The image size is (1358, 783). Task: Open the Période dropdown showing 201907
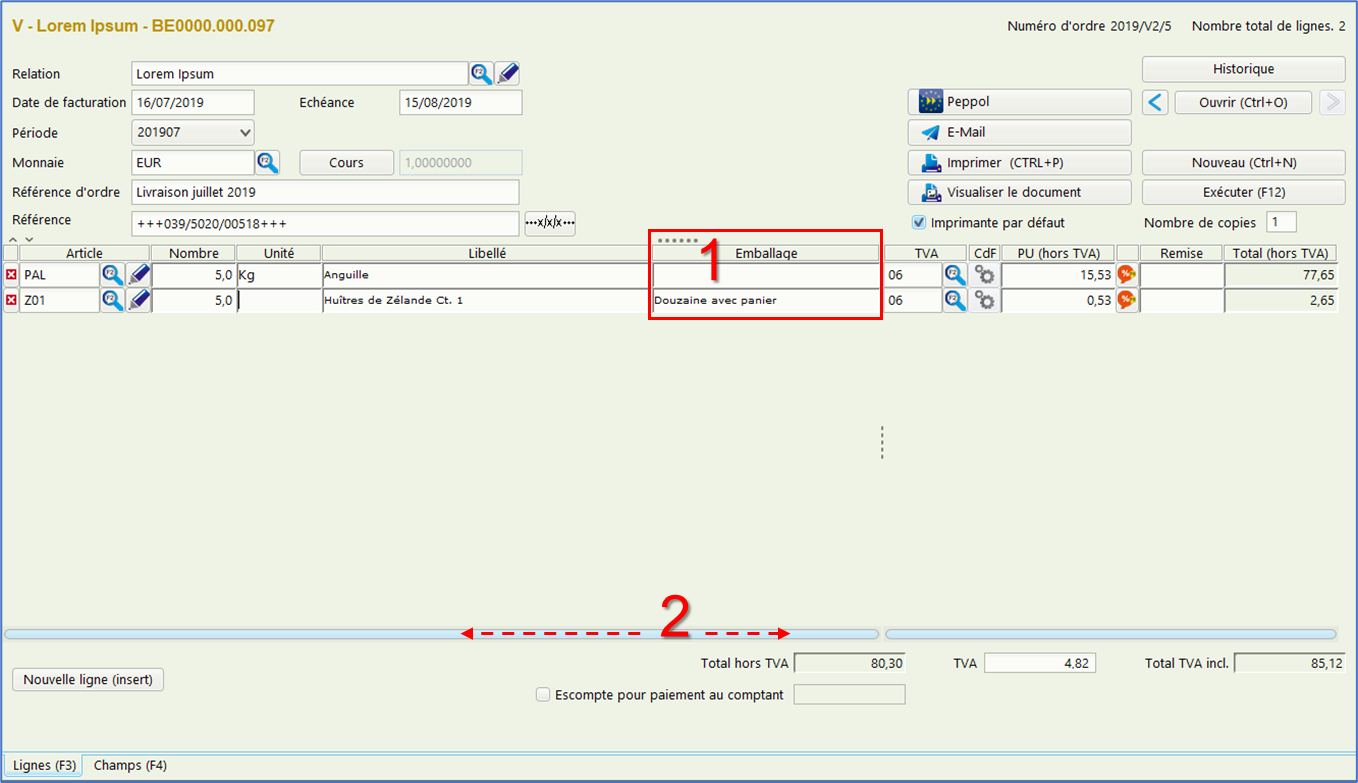[193, 132]
